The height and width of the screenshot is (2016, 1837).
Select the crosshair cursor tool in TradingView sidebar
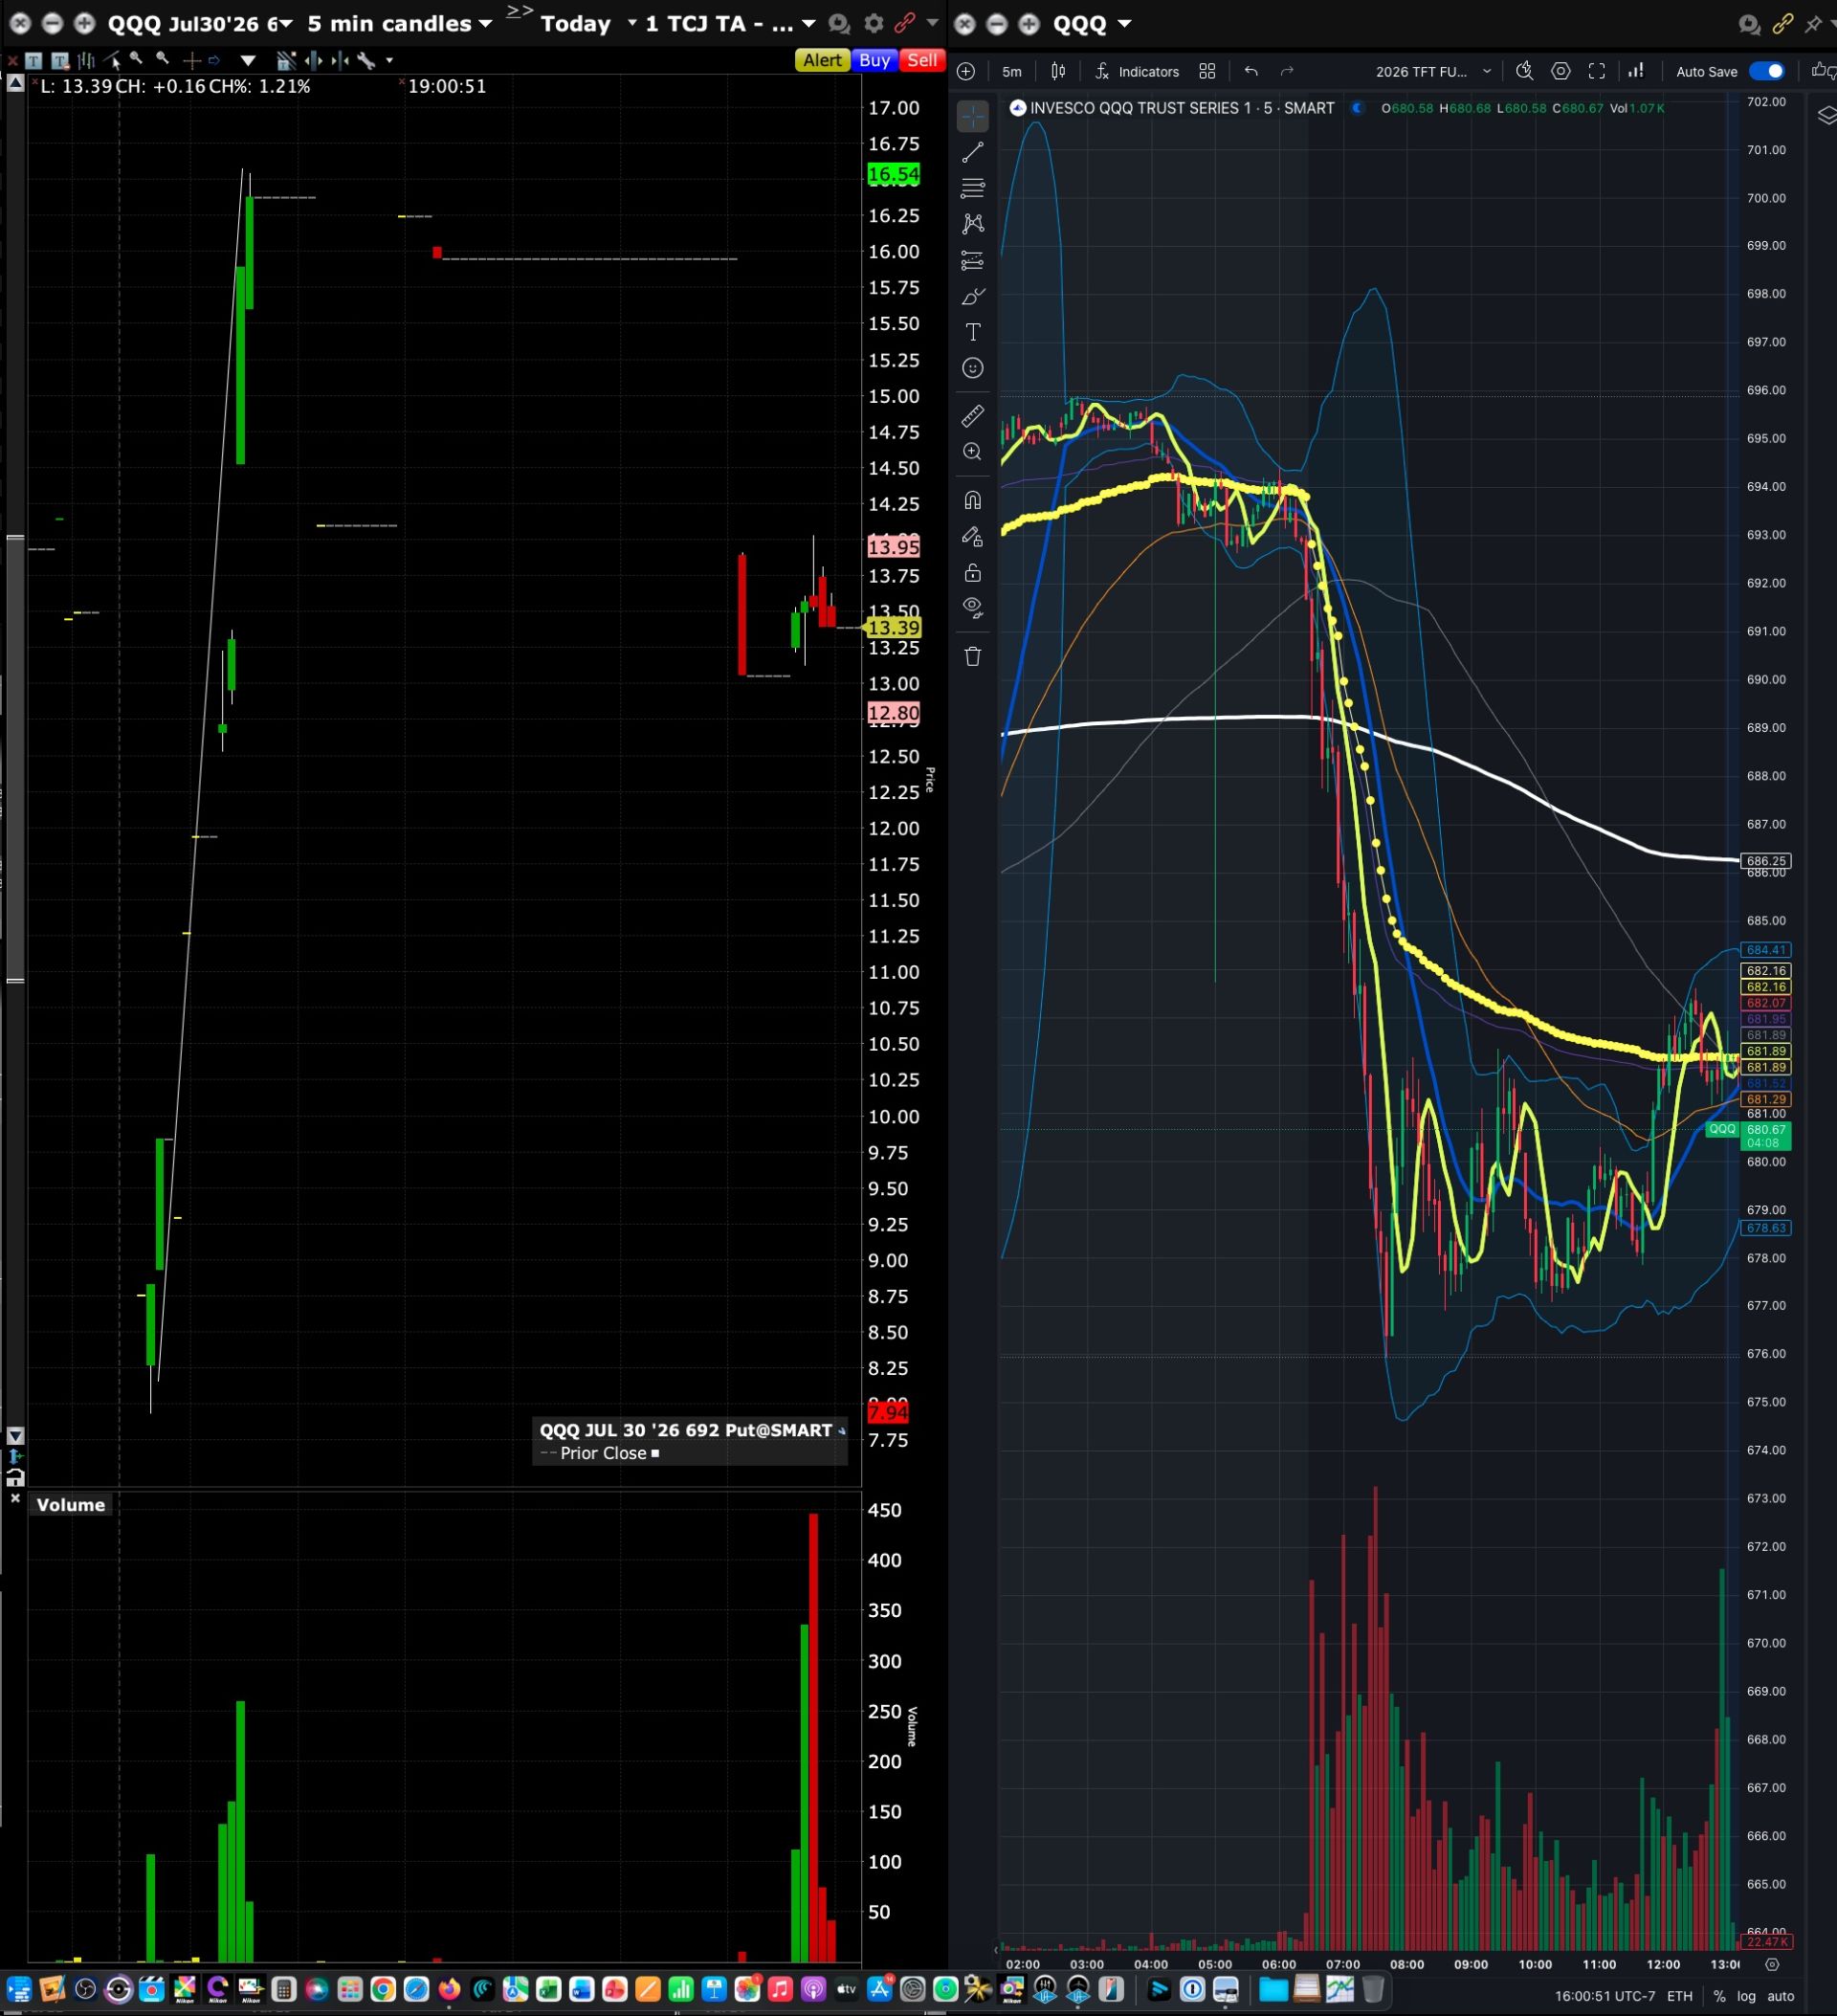[x=972, y=116]
